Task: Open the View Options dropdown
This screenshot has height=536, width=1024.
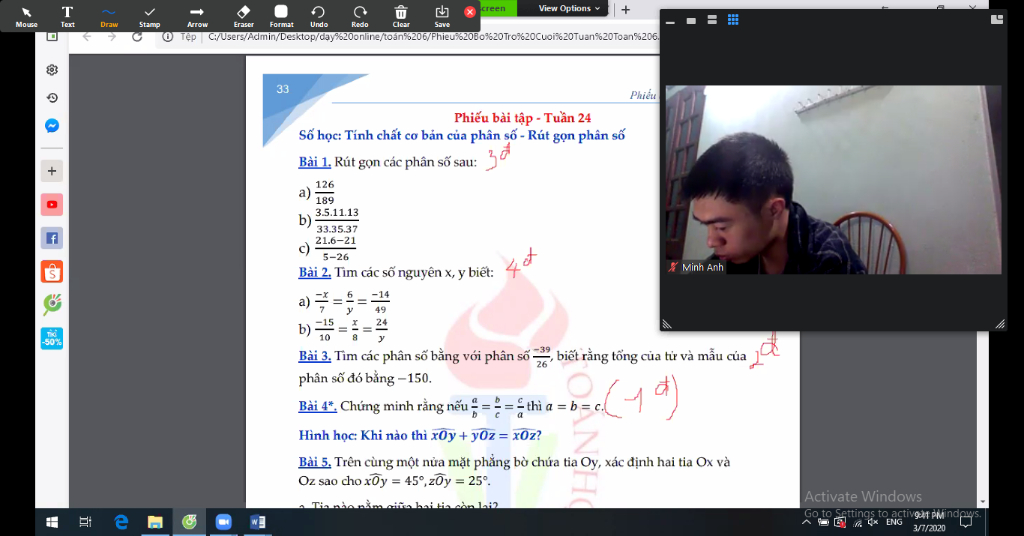Action: [569, 8]
